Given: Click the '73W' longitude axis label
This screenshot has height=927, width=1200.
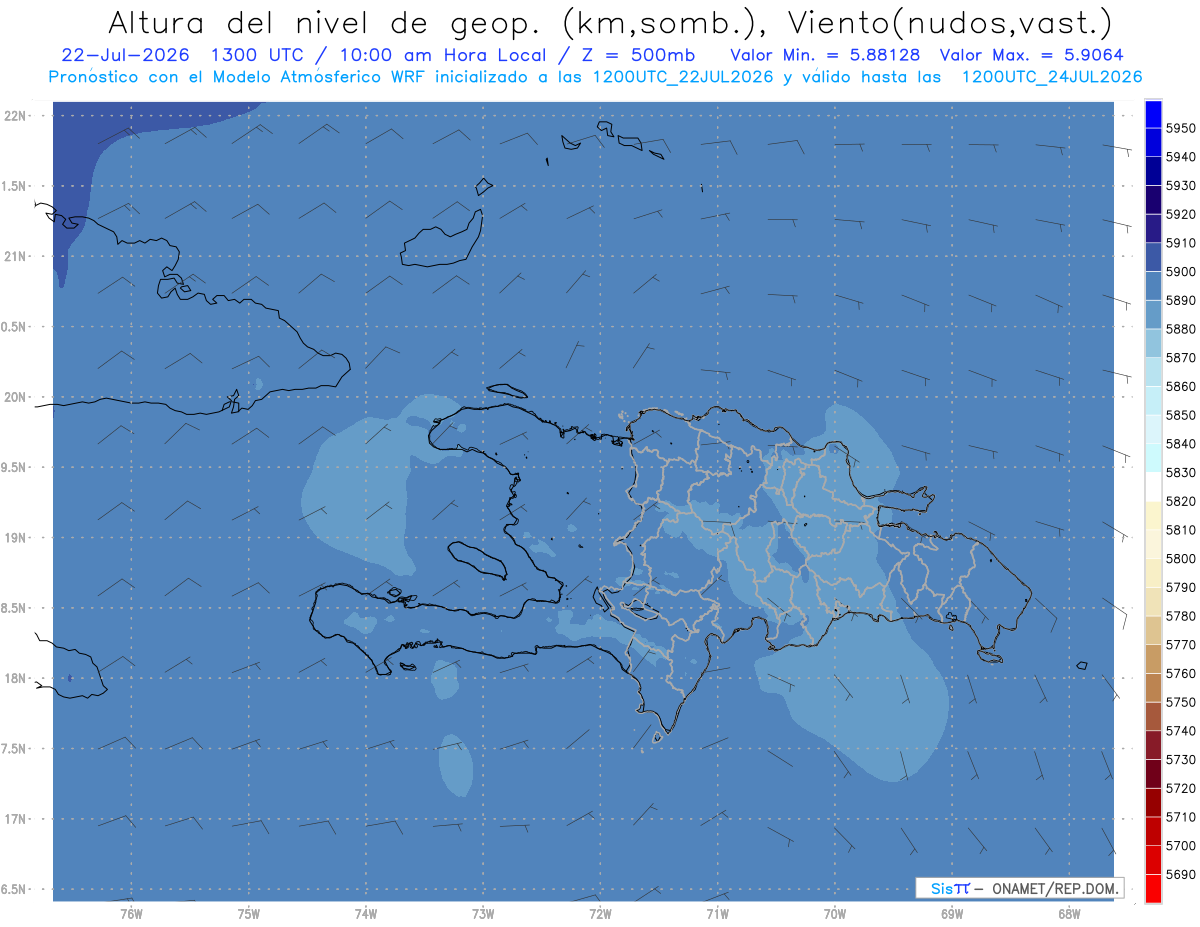Looking at the screenshot, I should click(483, 913).
